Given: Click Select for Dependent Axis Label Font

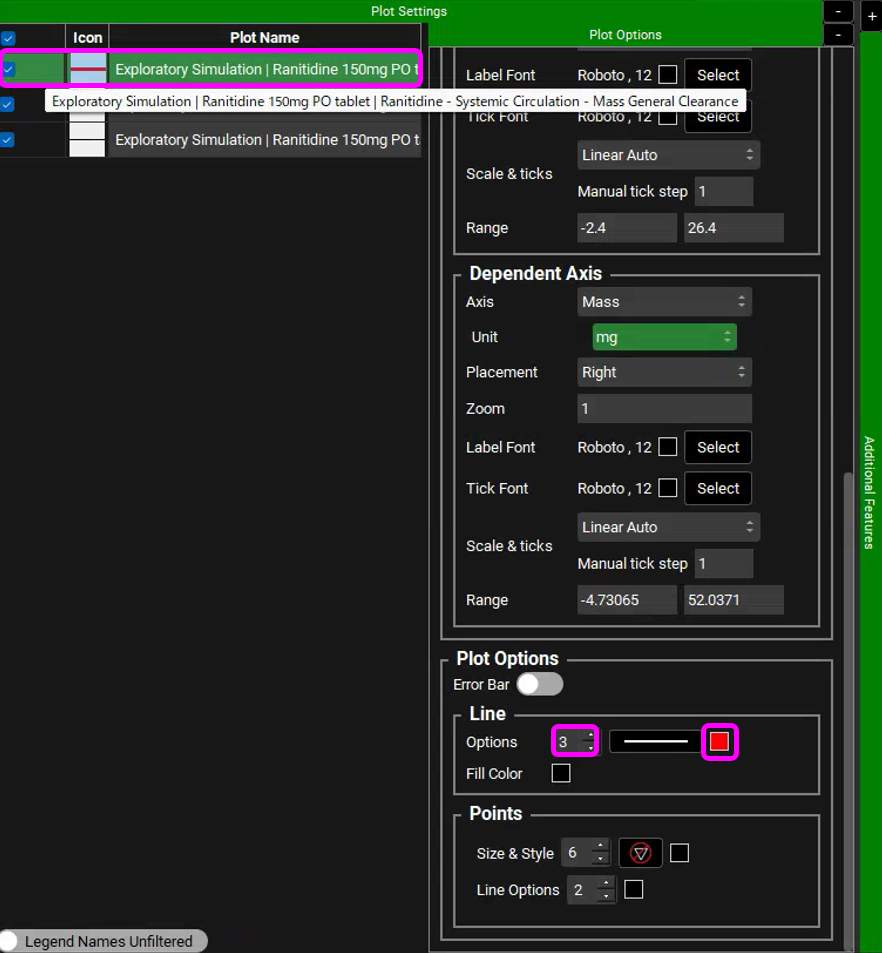Looking at the screenshot, I should [x=718, y=447].
